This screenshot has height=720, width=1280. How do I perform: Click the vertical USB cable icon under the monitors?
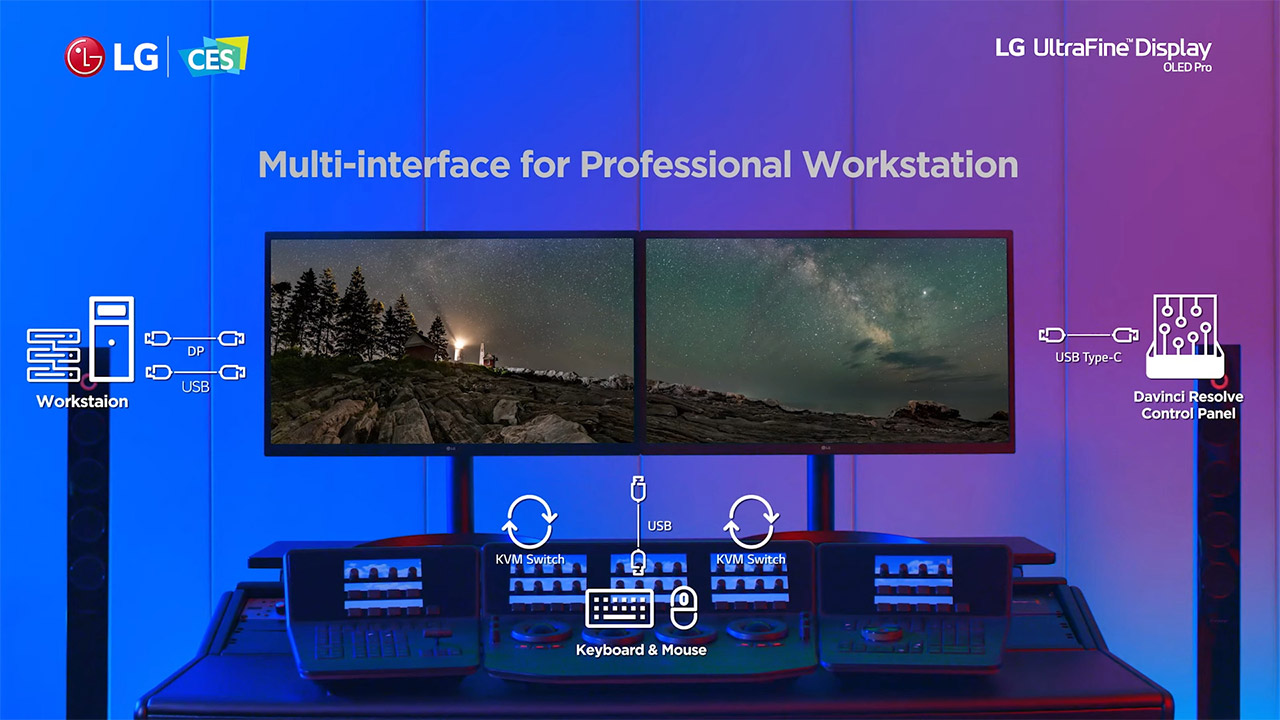638,526
